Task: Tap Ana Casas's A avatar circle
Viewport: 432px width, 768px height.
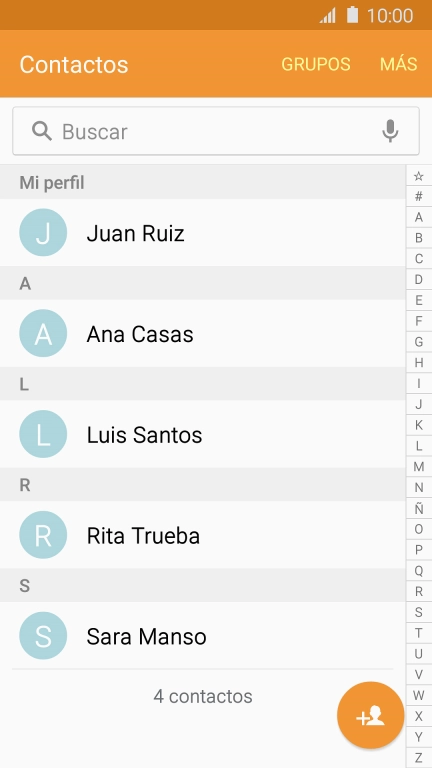Action: [x=43, y=333]
